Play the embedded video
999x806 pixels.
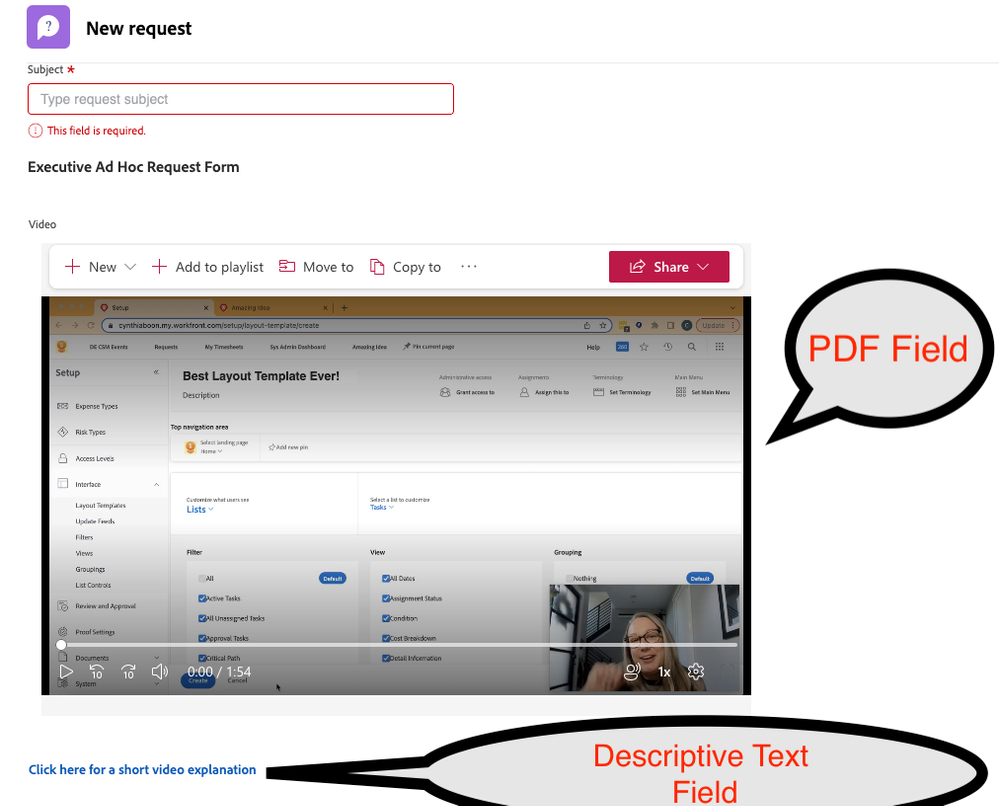click(x=65, y=672)
